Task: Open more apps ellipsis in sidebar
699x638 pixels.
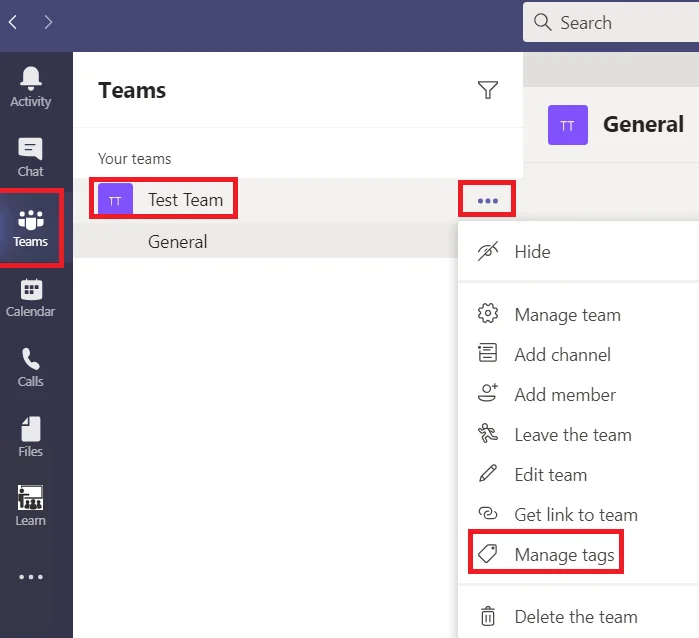Action: tap(31, 577)
